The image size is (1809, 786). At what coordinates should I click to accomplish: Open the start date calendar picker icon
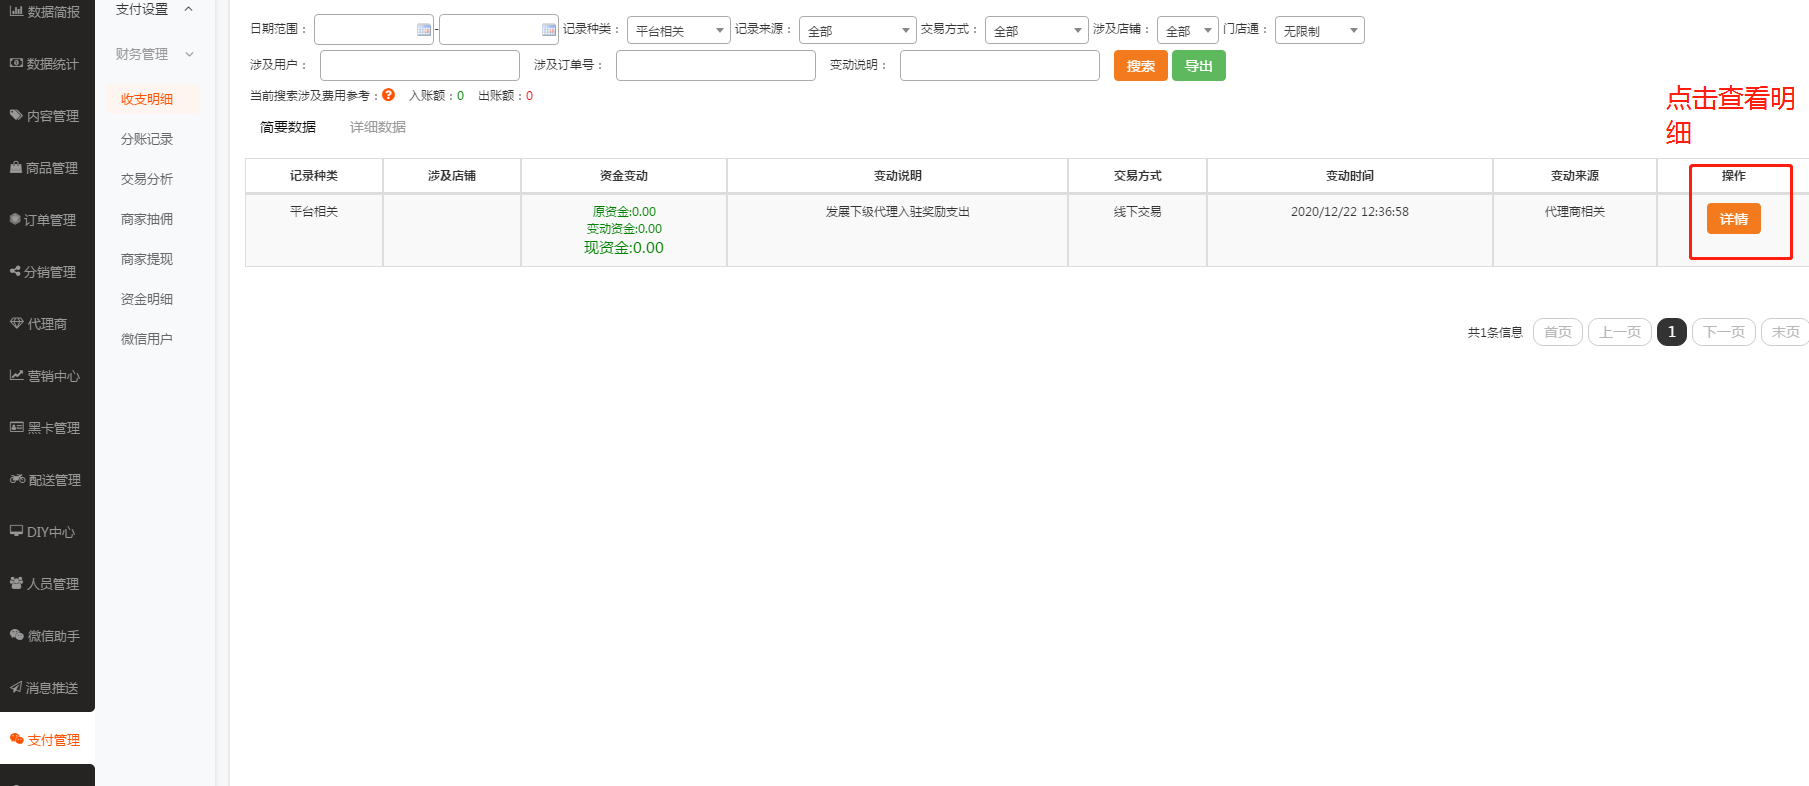[x=423, y=30]
